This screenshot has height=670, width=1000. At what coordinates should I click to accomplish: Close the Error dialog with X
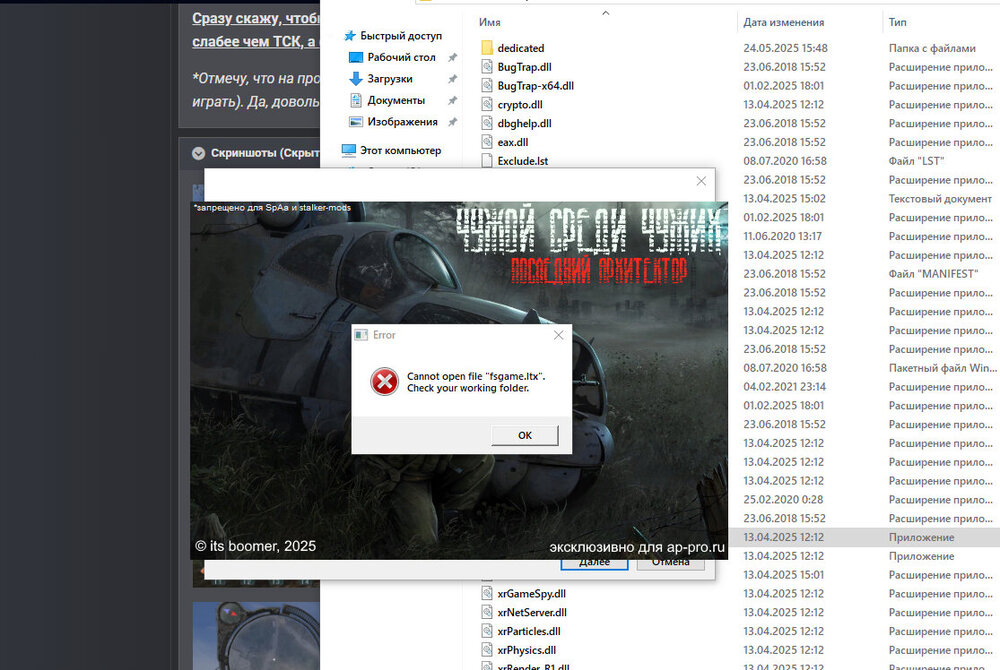[559, 335]
